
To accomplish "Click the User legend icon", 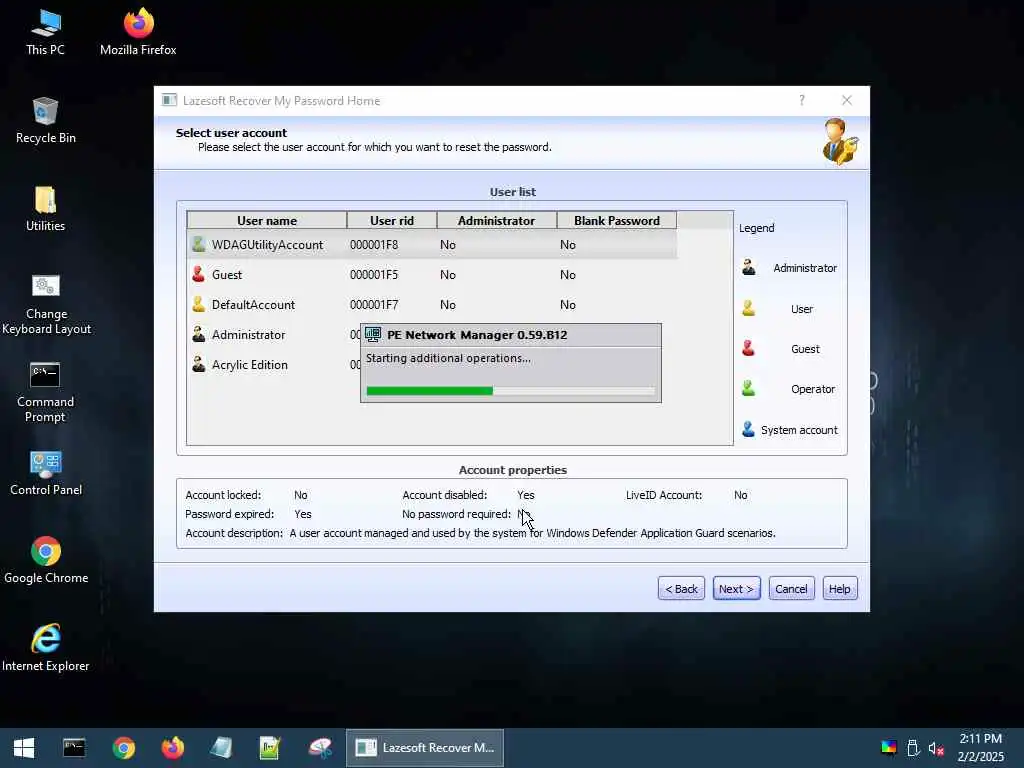I will point(749,308).
